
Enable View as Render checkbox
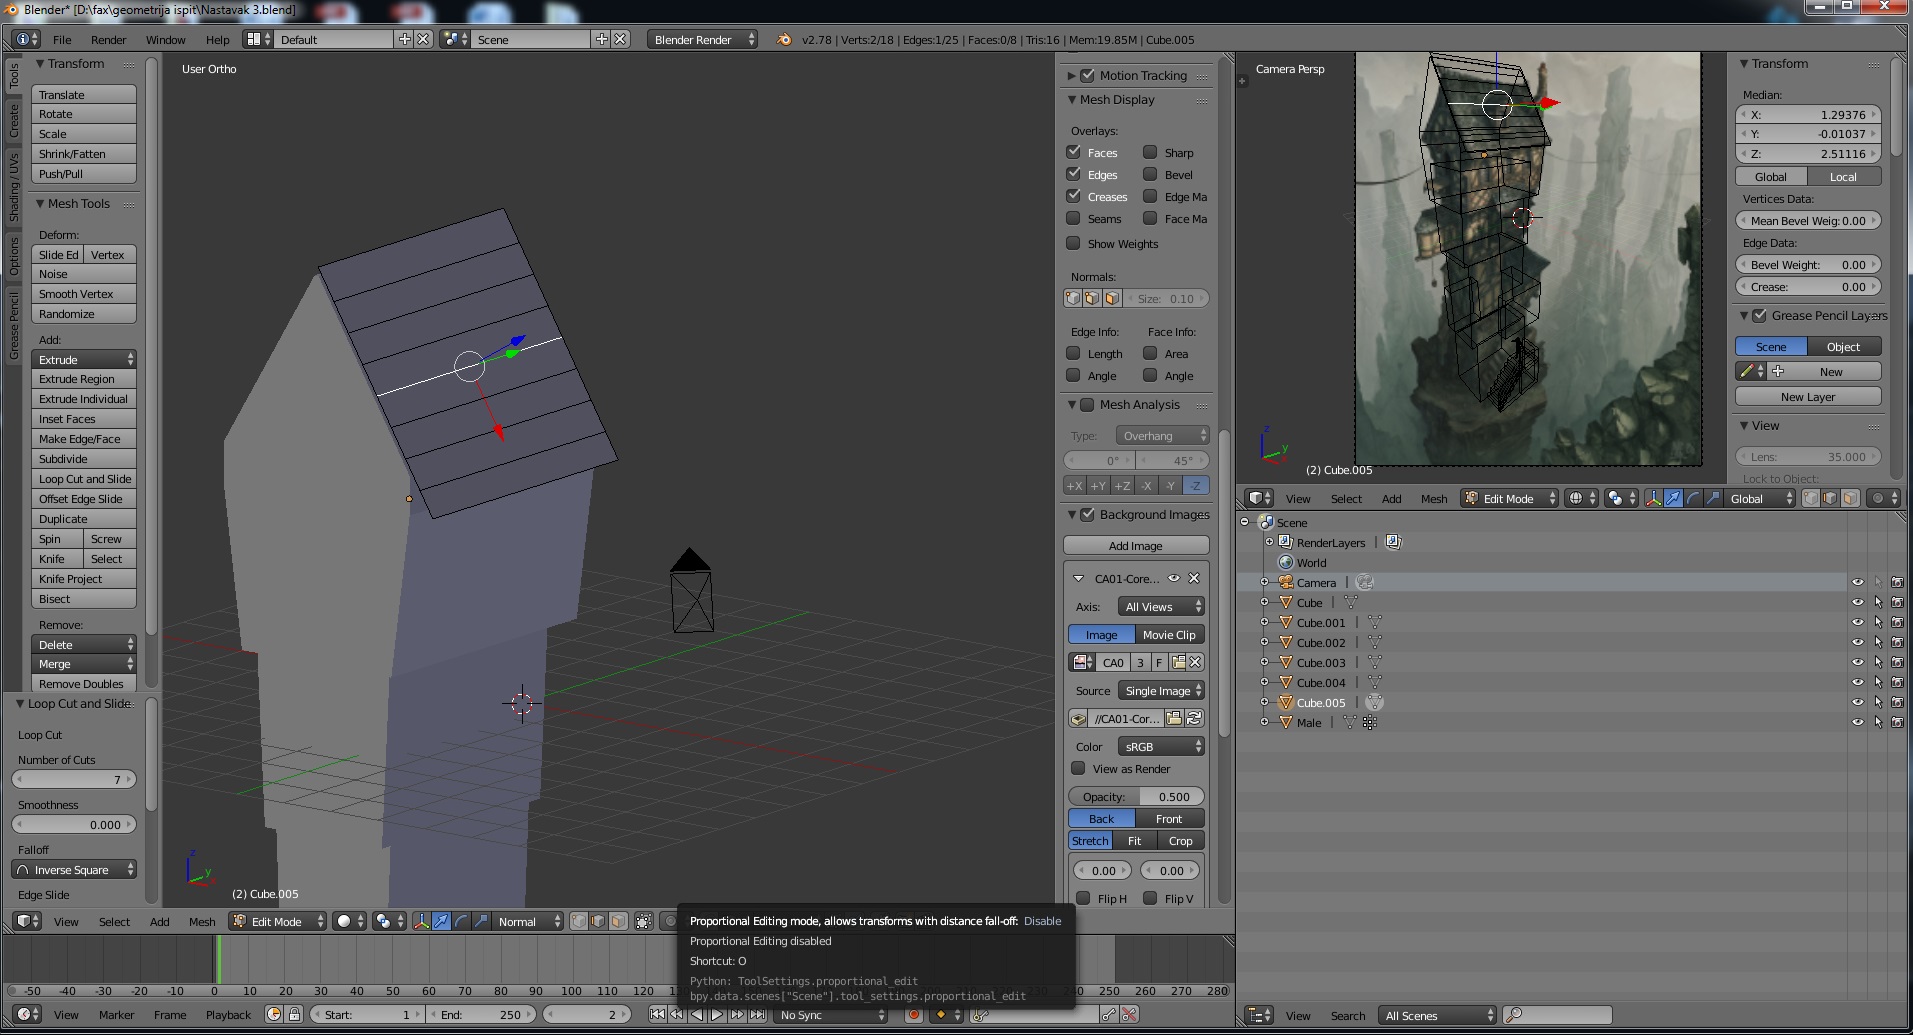(x=1078, y=768)
